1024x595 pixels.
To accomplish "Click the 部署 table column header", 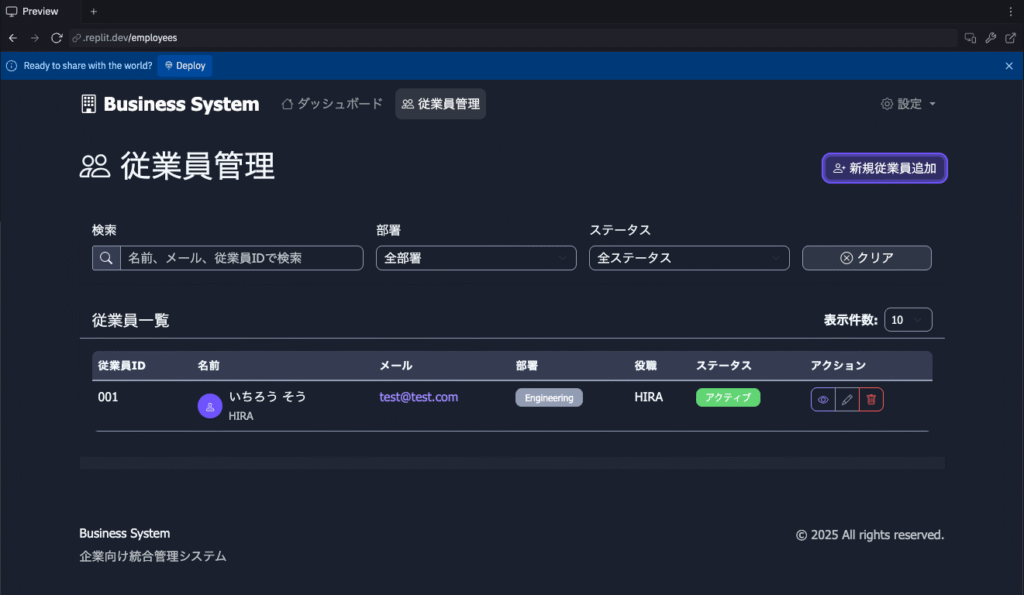I will pos(526,366).
